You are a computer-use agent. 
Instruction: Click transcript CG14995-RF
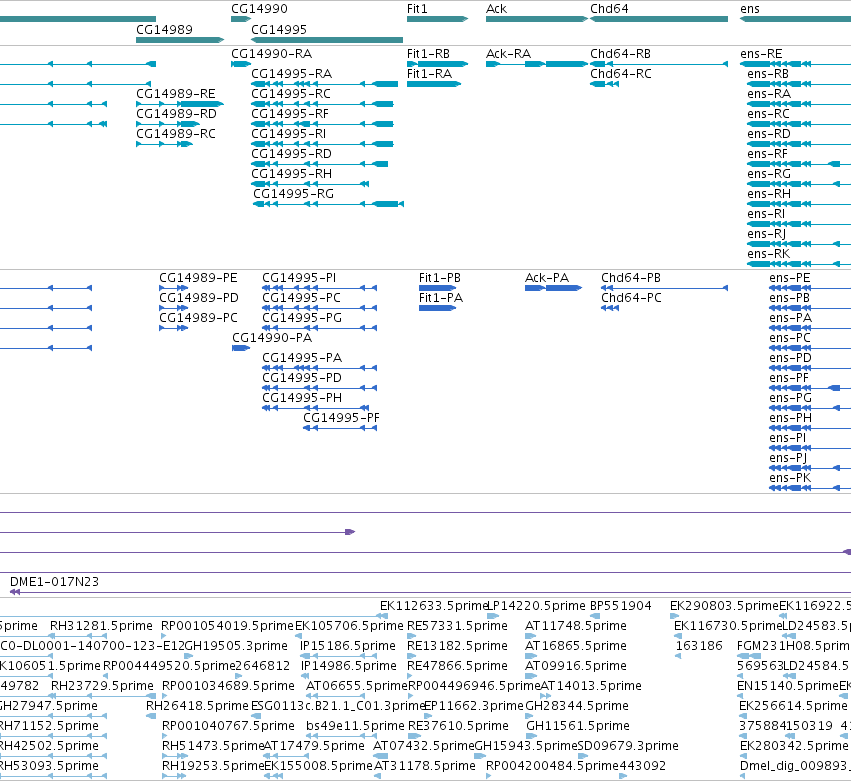pyautogui.click(x=322, y=124)
